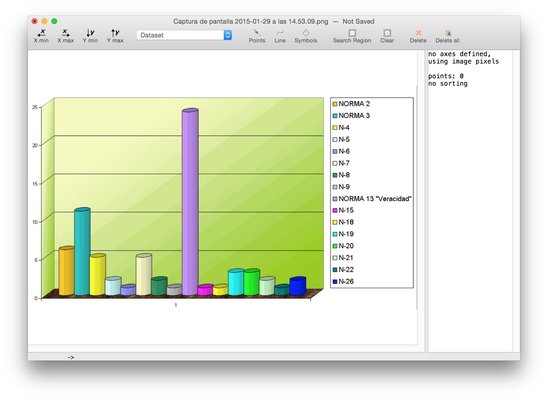The width and height of the screenshot is (548, 400).
Task: Click the "no axes defined," info text
Action: (460, 54)
